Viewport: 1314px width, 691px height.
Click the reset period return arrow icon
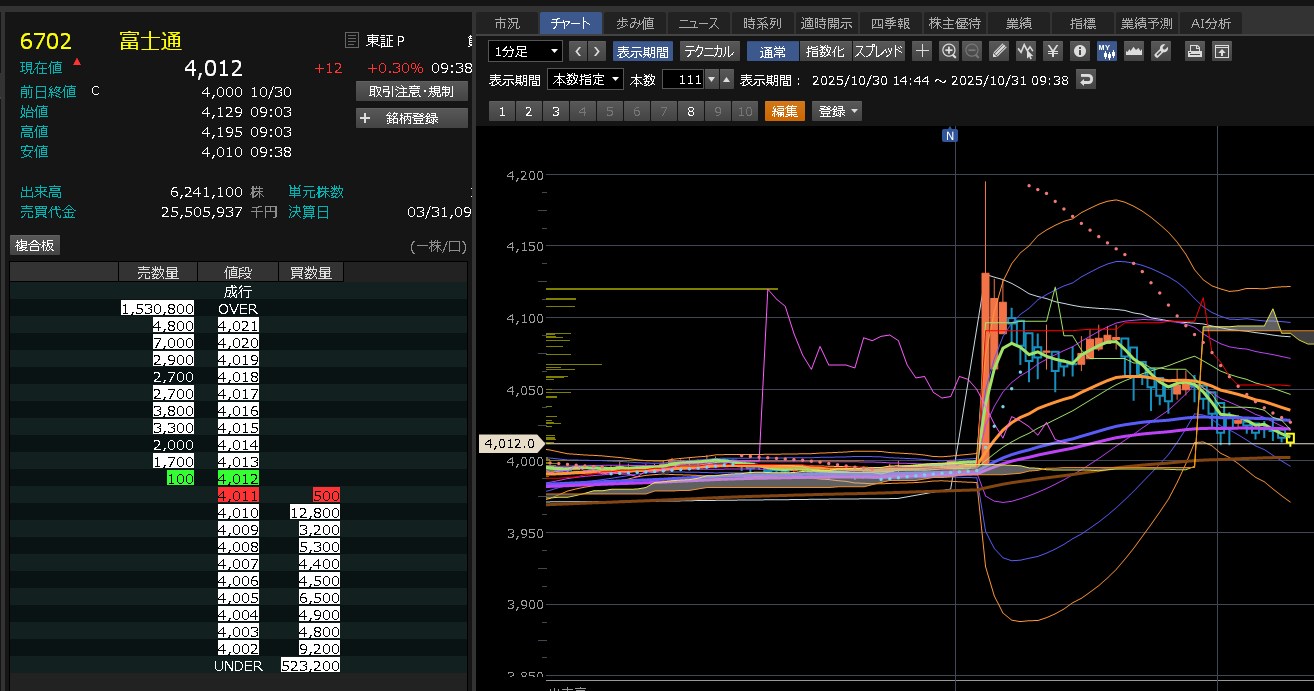(1087, 80)
